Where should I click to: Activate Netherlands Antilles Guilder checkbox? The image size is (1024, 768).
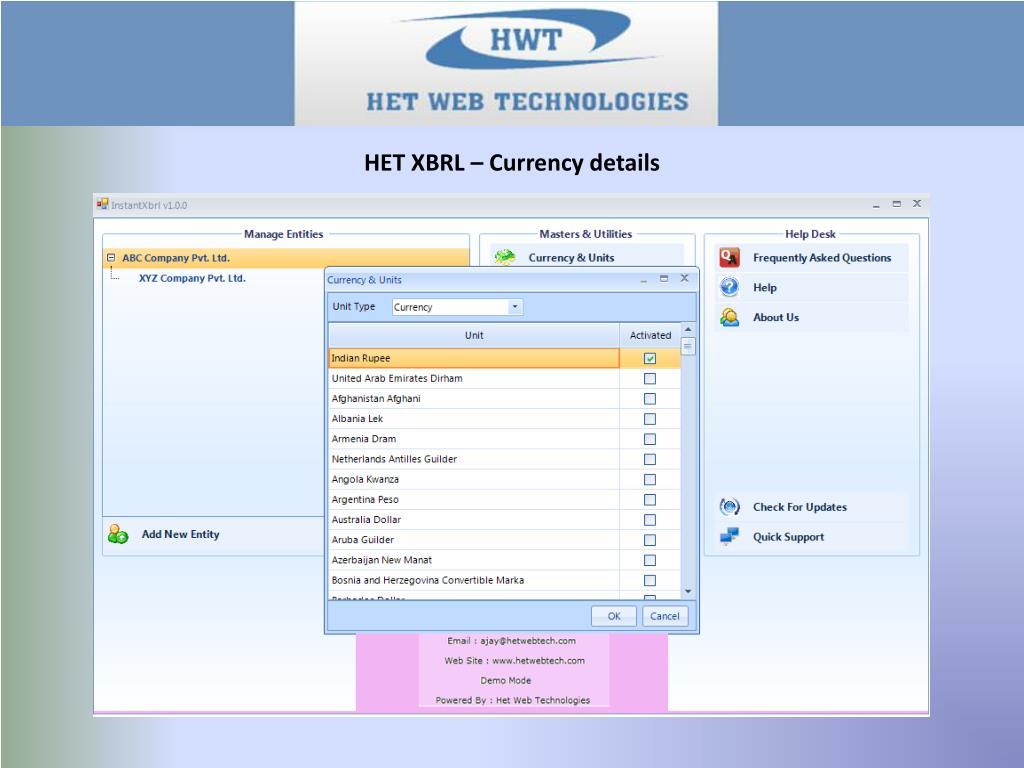click(x=650, y=460)
